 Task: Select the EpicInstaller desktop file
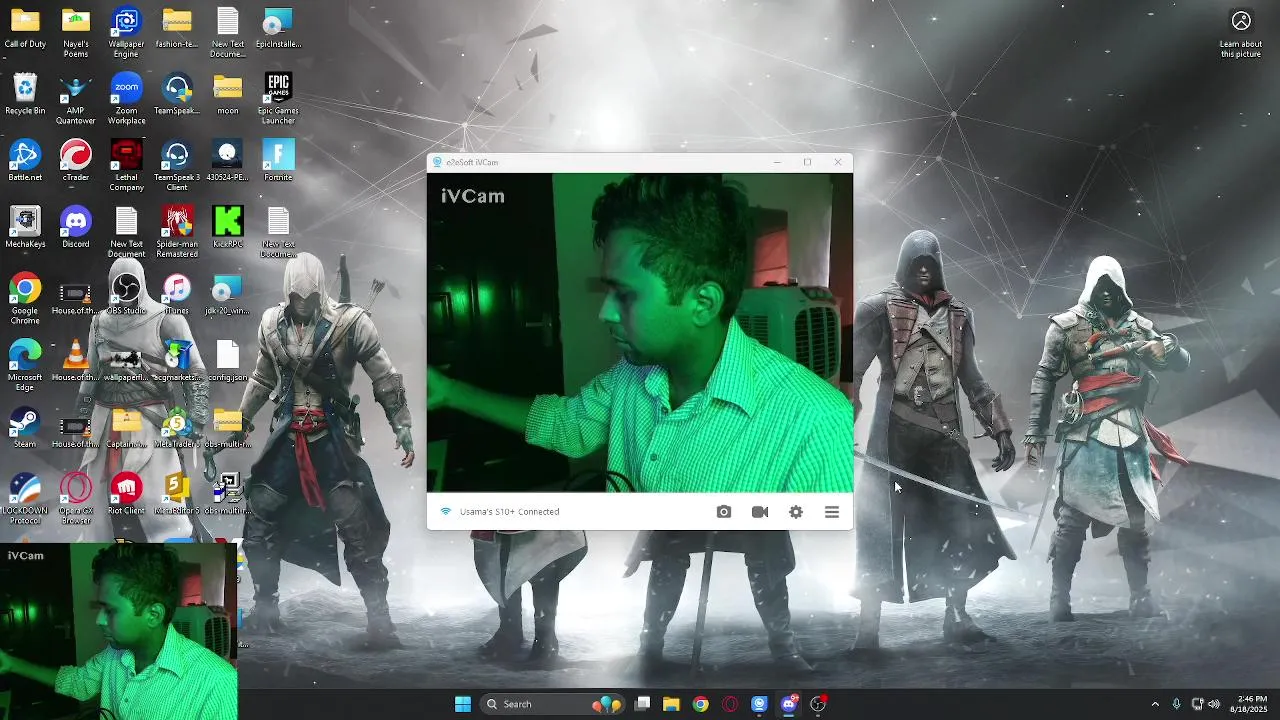[x=278, y=28]
